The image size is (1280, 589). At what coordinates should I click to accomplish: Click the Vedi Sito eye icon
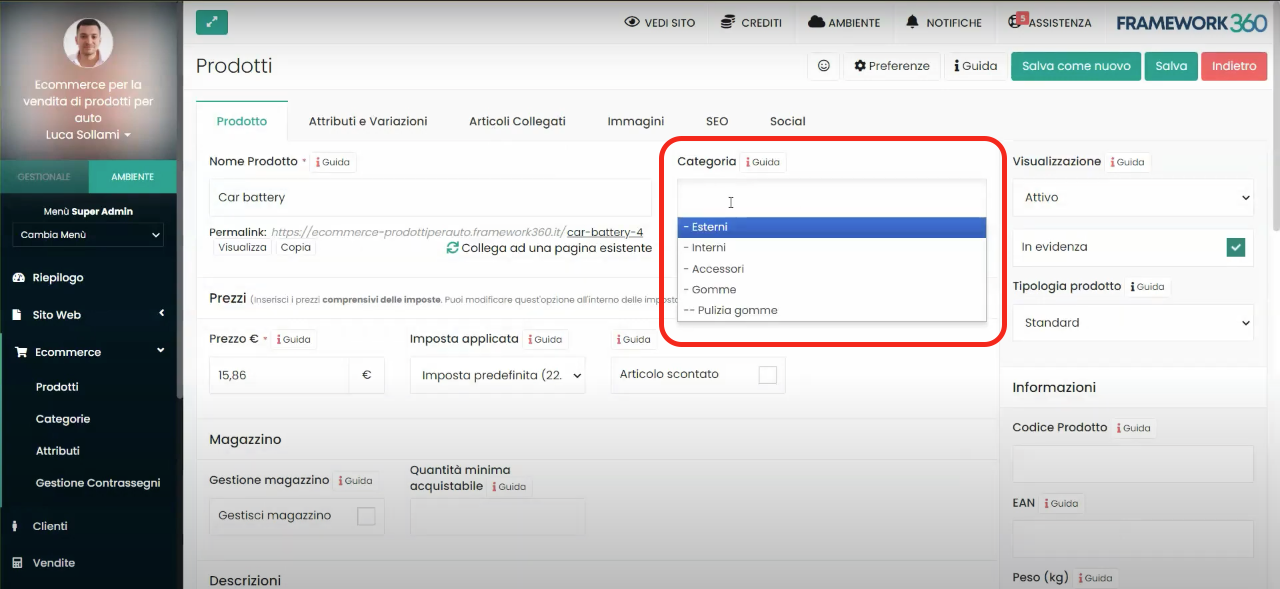pos(632,22)
